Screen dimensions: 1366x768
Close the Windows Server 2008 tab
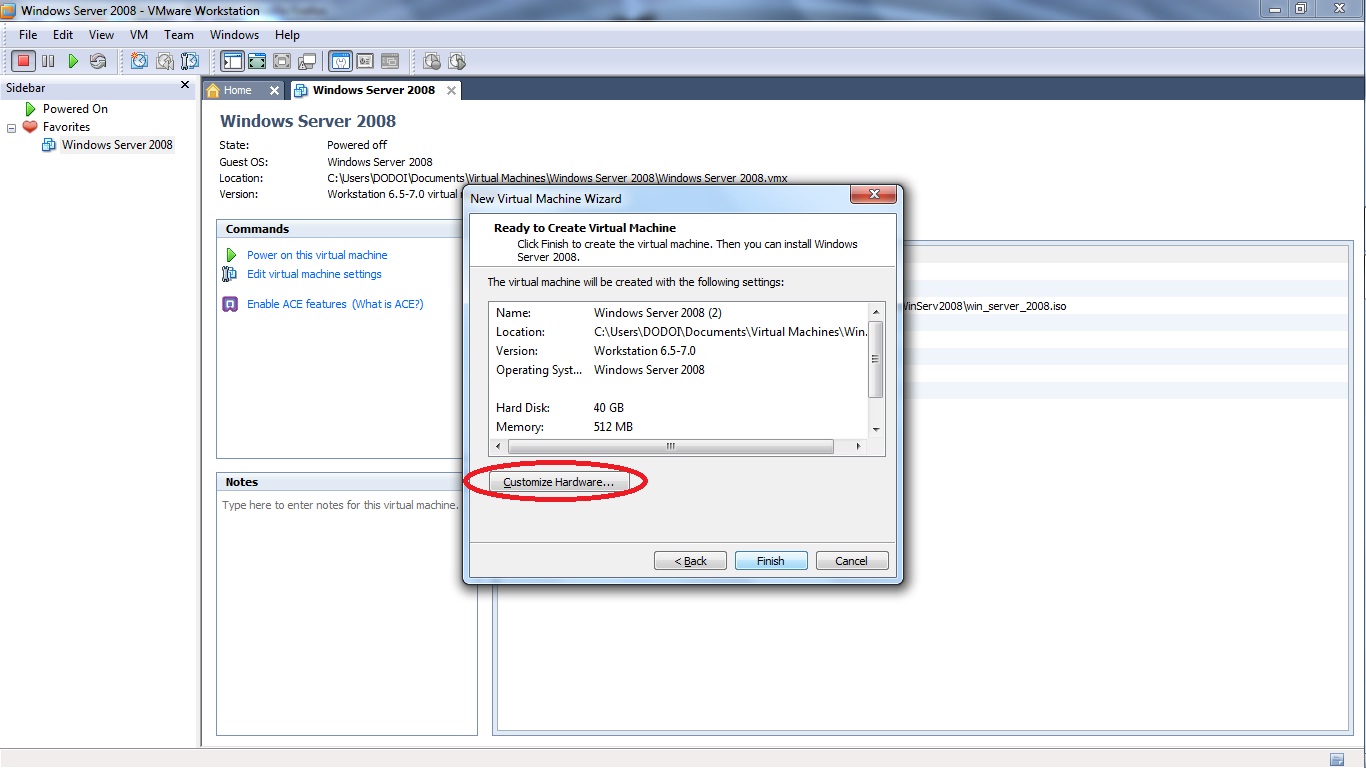[451, 90]
